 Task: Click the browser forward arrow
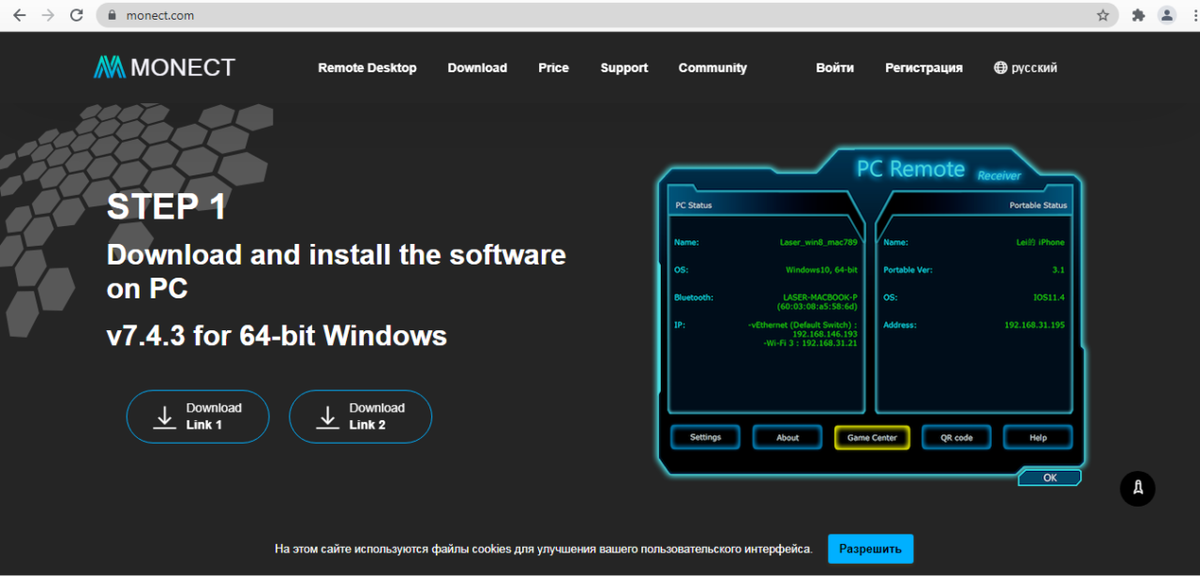coord(48,16)
